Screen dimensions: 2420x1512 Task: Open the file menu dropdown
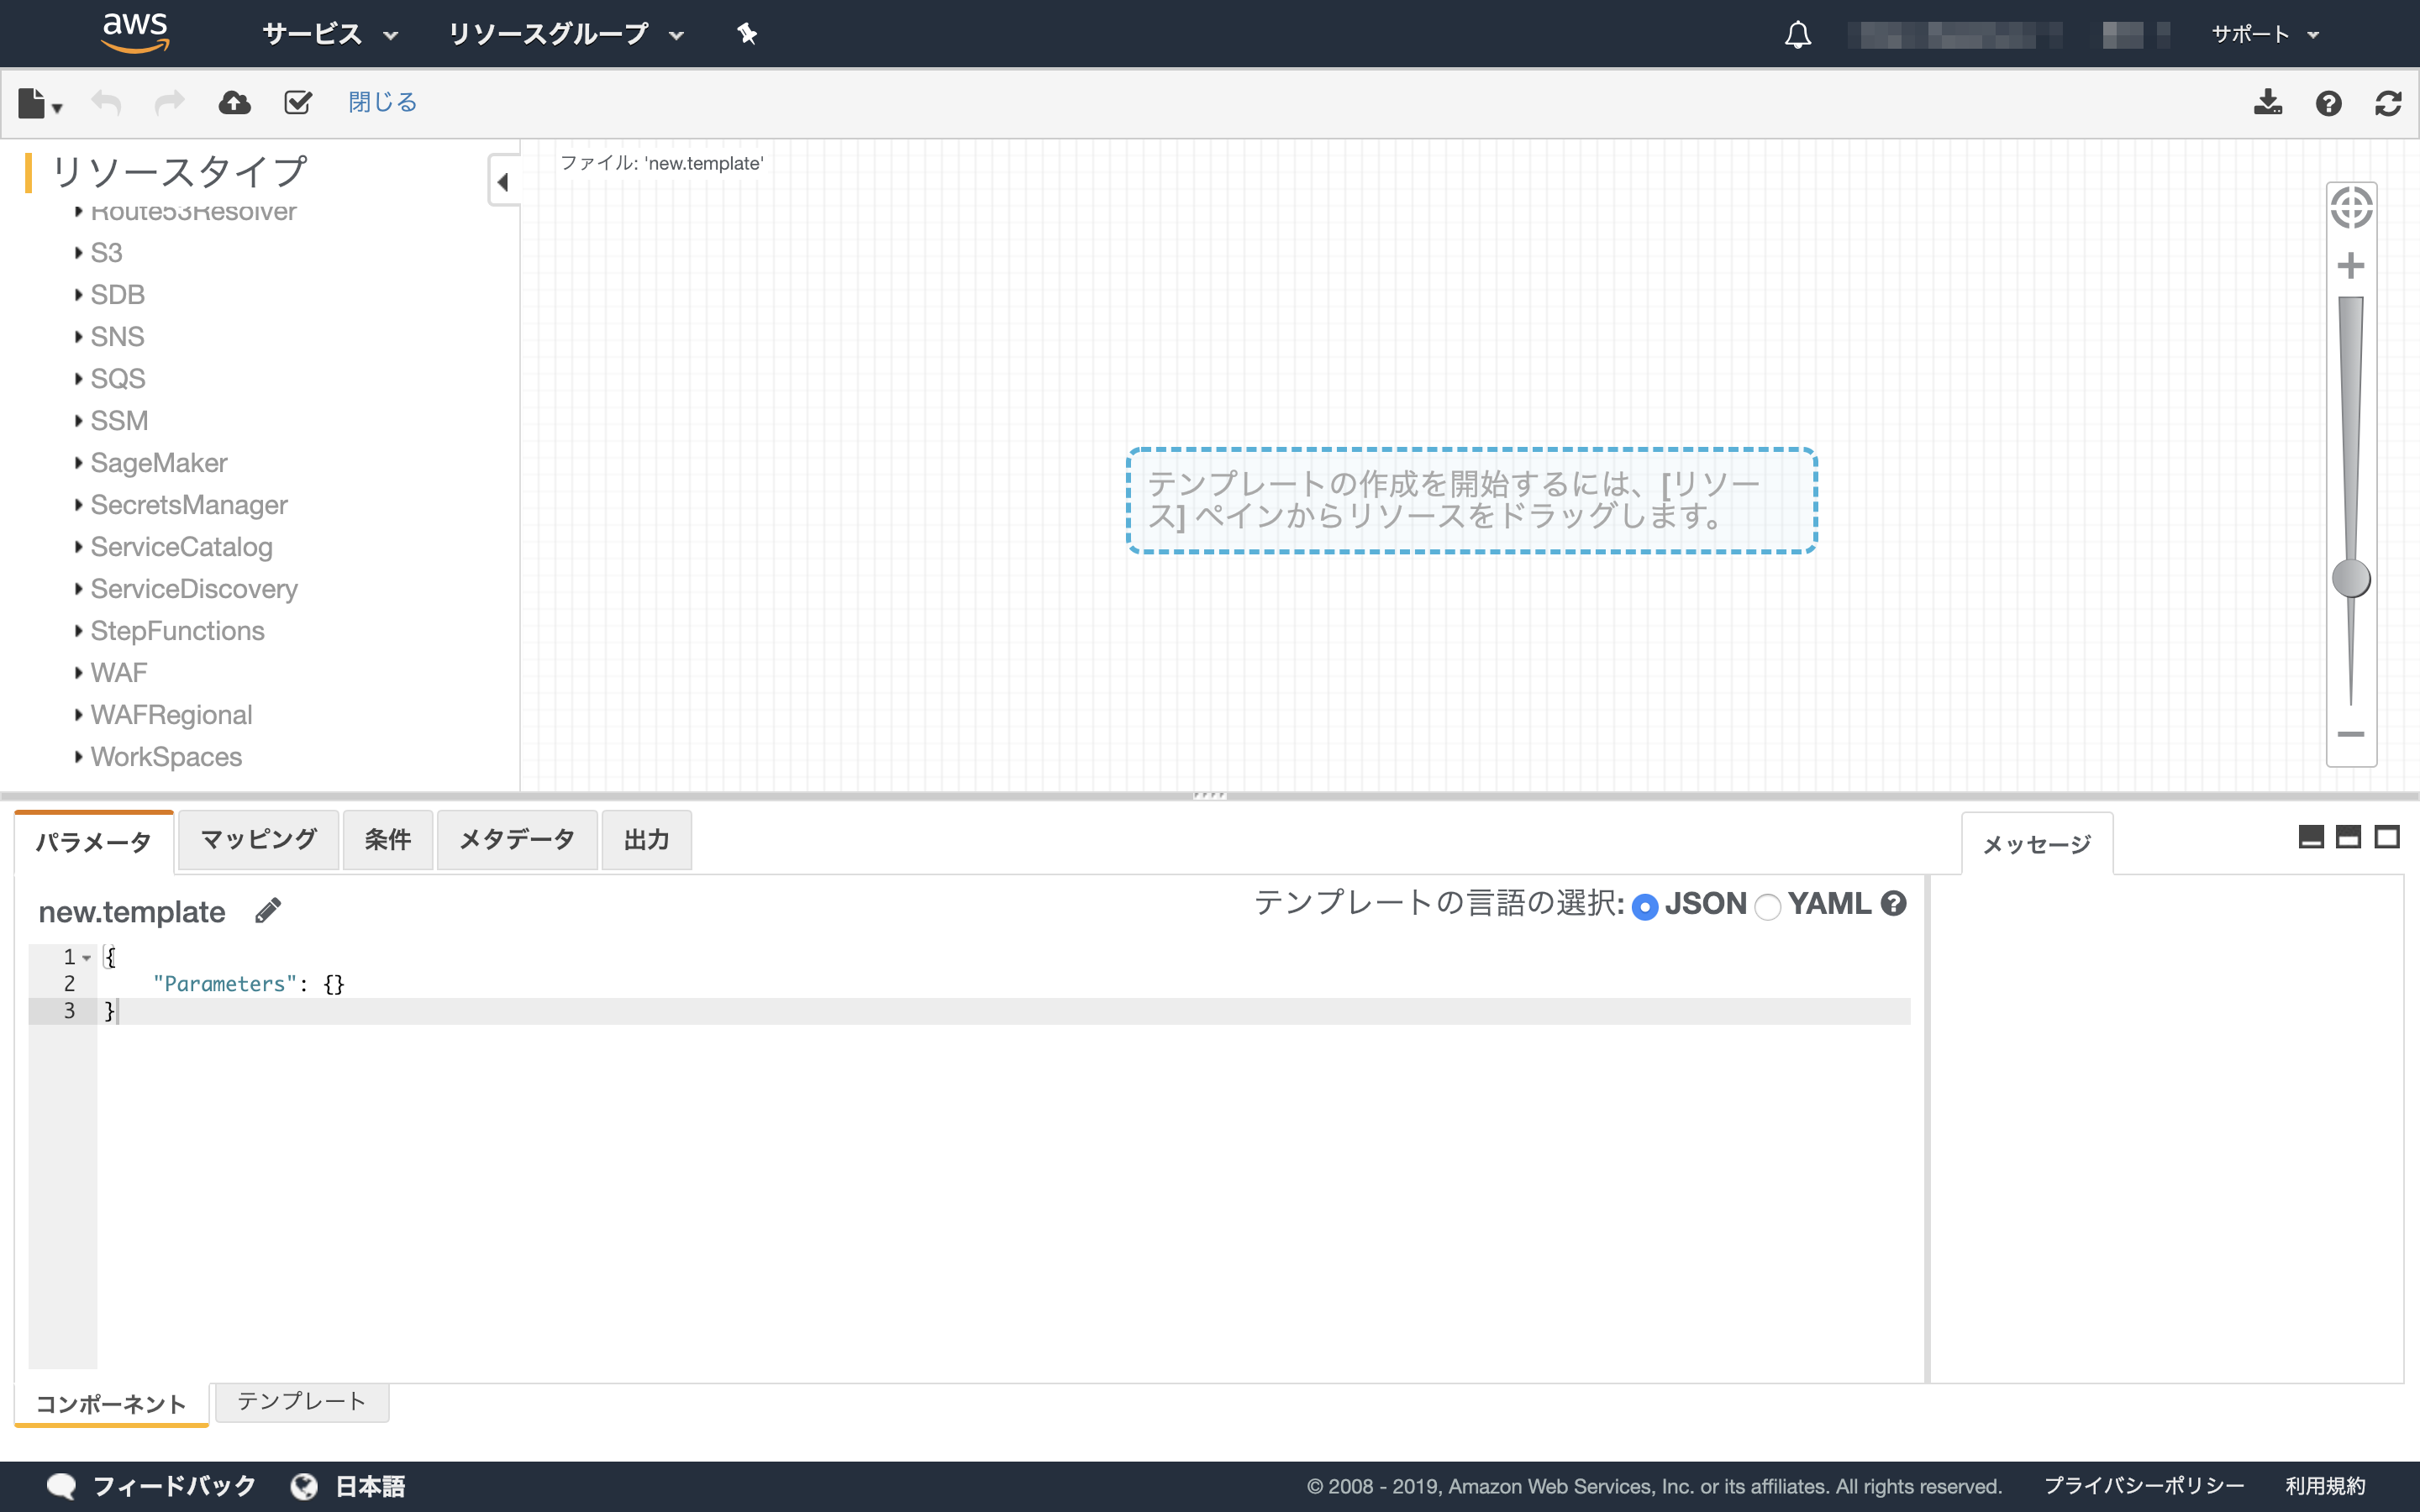click(40, 103)
